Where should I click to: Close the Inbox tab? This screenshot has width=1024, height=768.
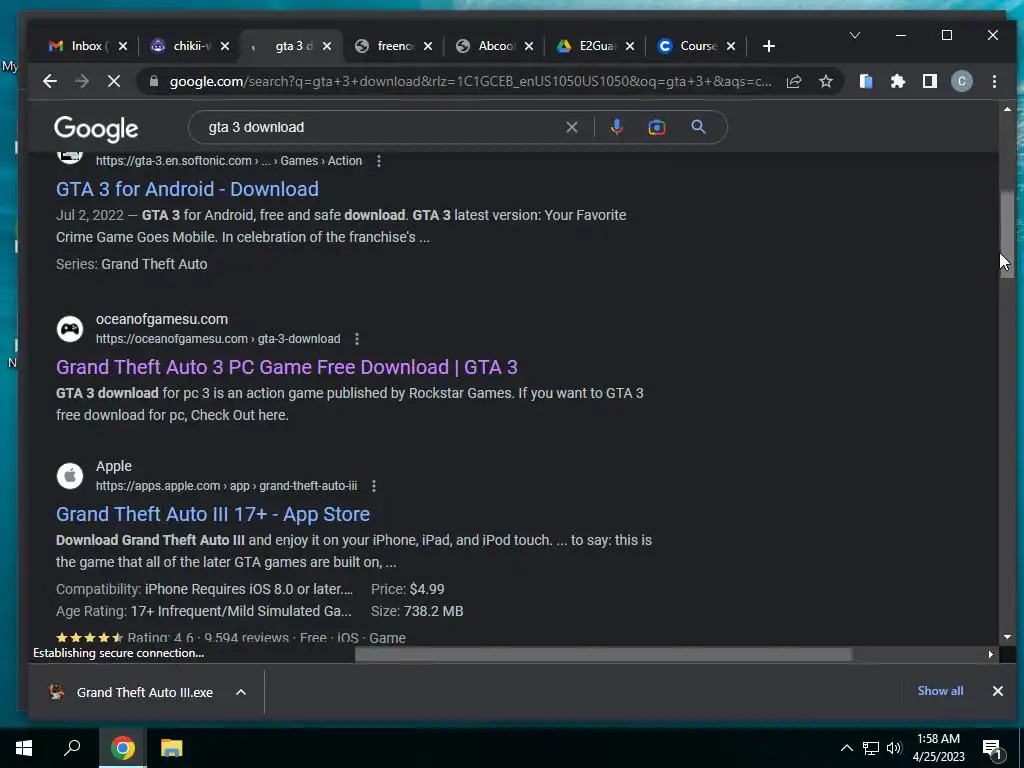(123, 46)
